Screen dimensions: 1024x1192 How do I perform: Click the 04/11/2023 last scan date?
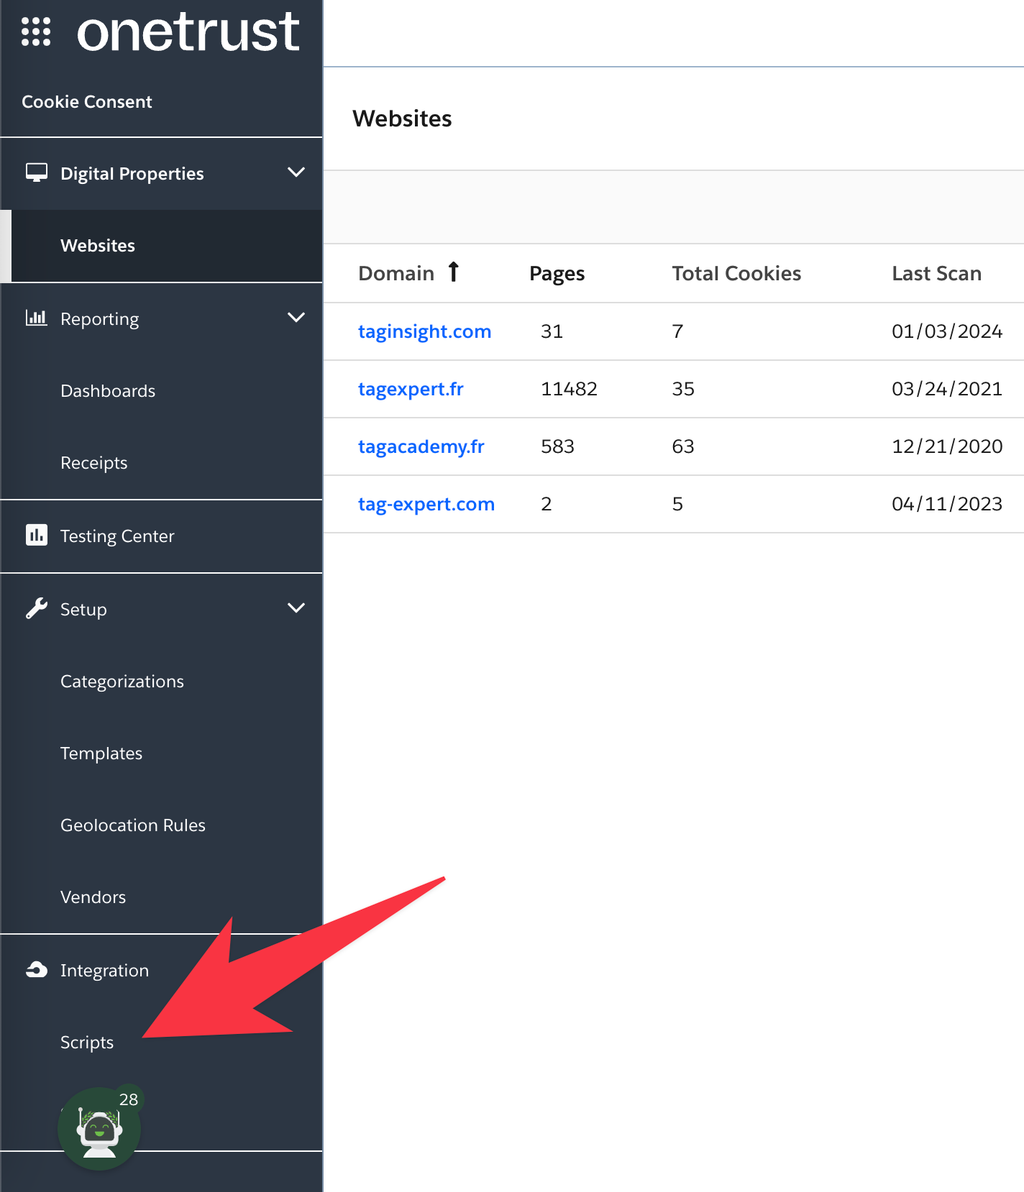coord(946,504)
